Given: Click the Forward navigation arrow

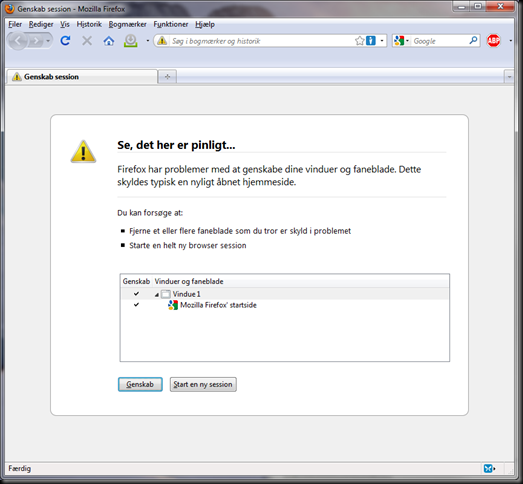Looking at the screenshot, I should tap(35, 41).
